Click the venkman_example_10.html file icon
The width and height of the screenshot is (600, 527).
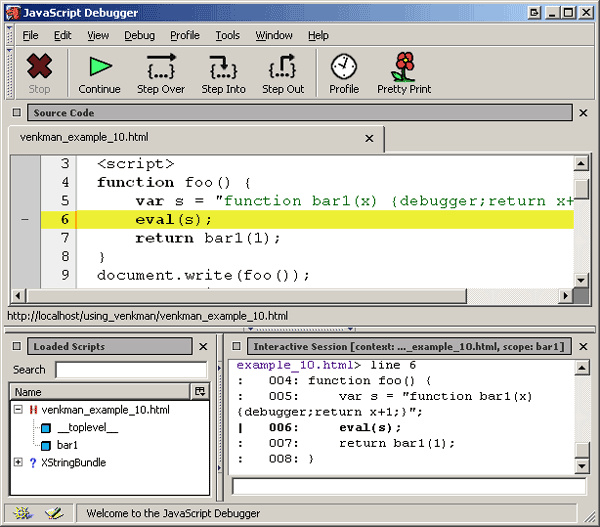(33, 410)
